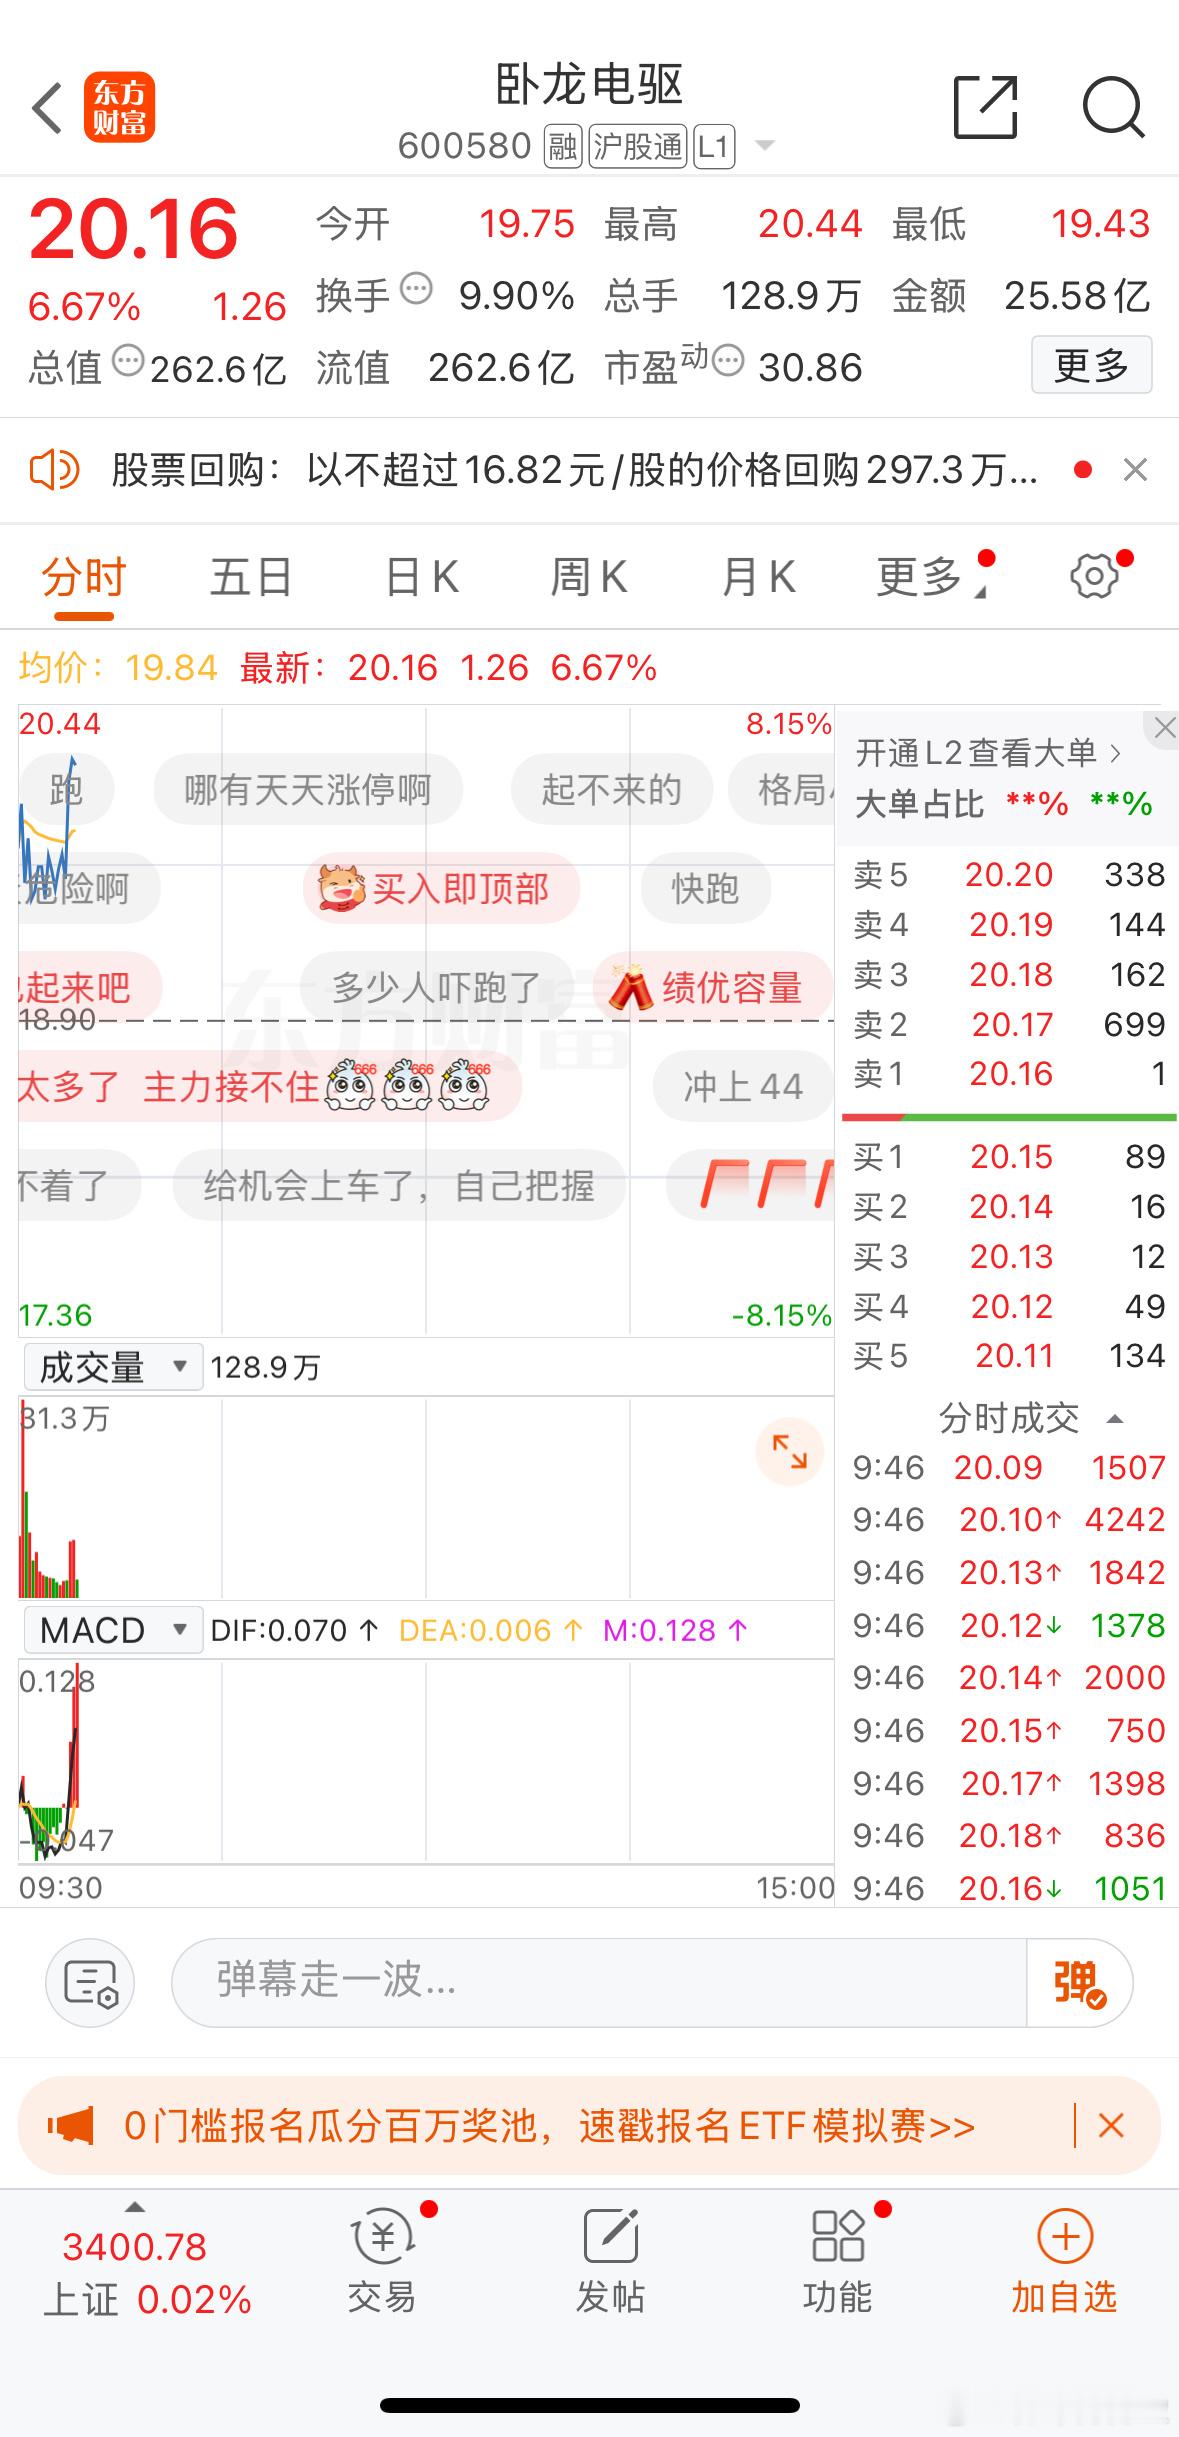Viewport: 1179px width, 2437px height.
Task: Open ETF模拟赛 signup banner link
Action: [x=549, y=2125]
